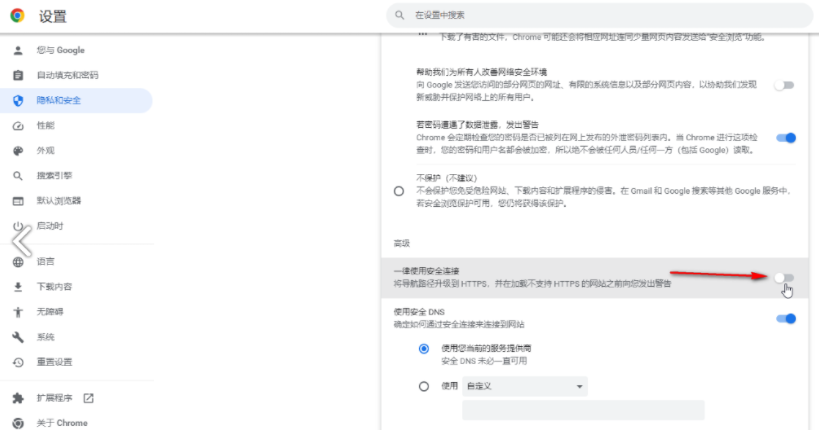Image resolution: width=819 pixels, height=430 pixels.
Task: Click the 自动填充和密码 clipboard icon
Action: tap(18, 75)
